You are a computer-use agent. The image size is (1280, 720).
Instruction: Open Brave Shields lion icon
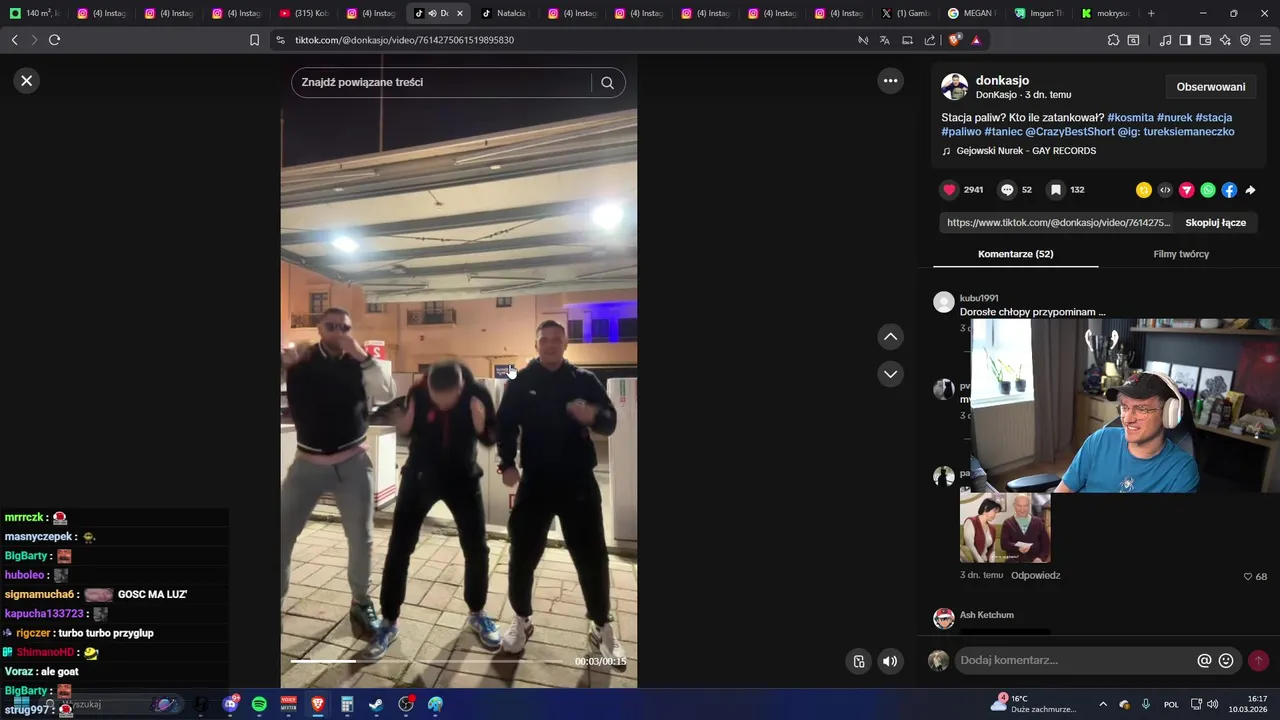tap(954, 40)
